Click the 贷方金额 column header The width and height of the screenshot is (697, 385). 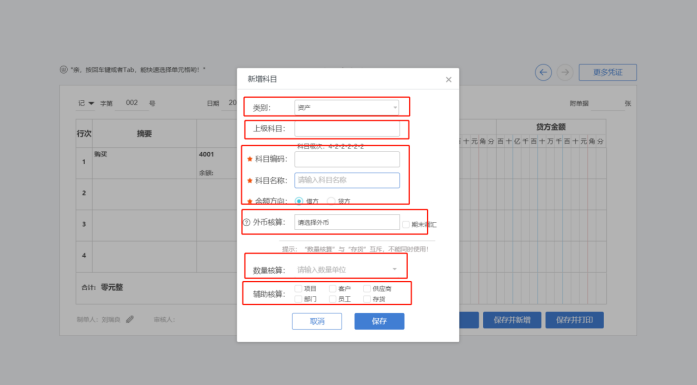pyautogui.click(x=551, y=127)
